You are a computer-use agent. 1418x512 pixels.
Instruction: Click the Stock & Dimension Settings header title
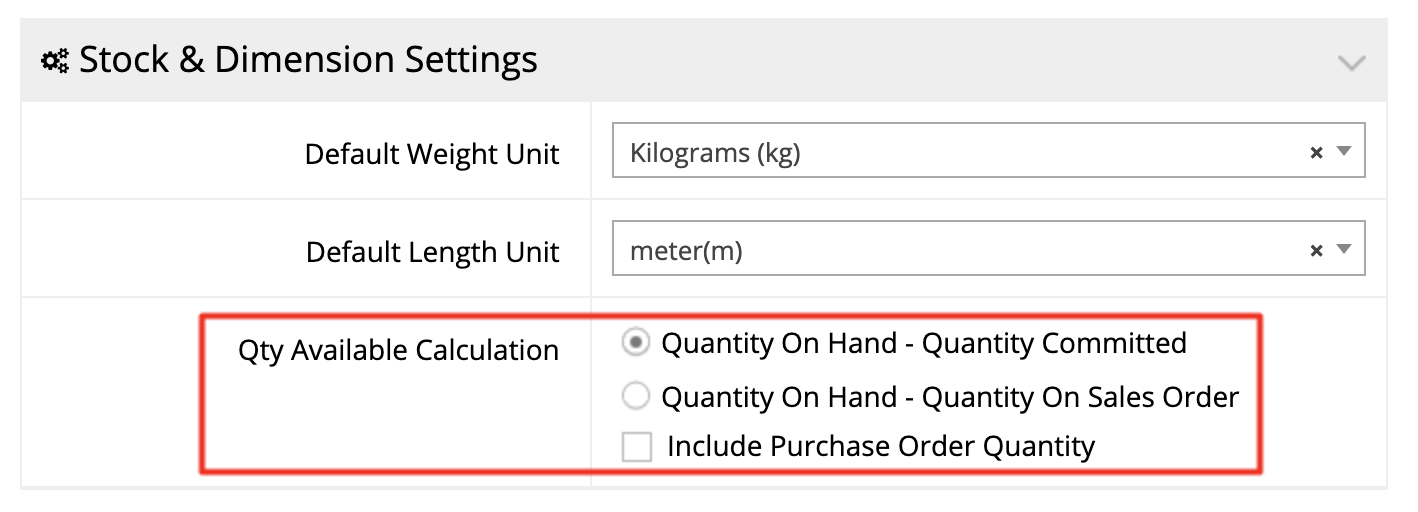(x=308, y=60)
